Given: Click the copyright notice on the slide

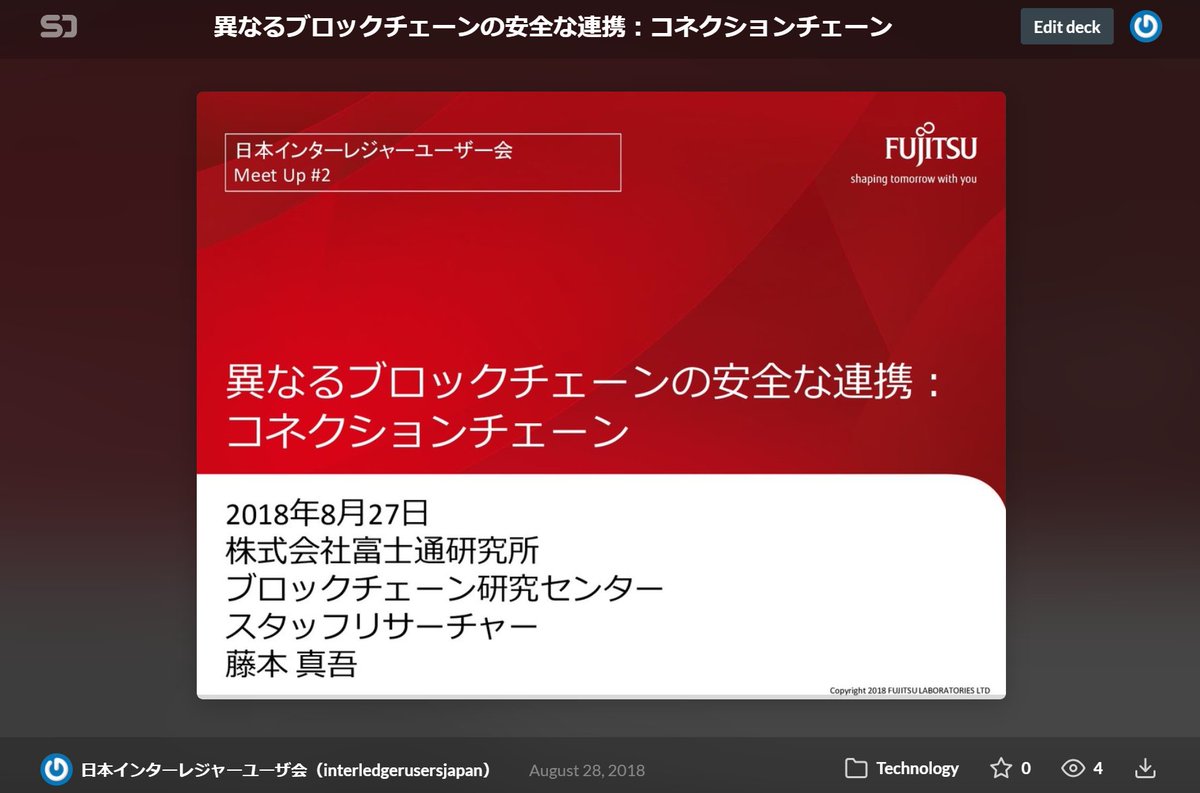Looking at the screenshot, I should tap(909, 689).
